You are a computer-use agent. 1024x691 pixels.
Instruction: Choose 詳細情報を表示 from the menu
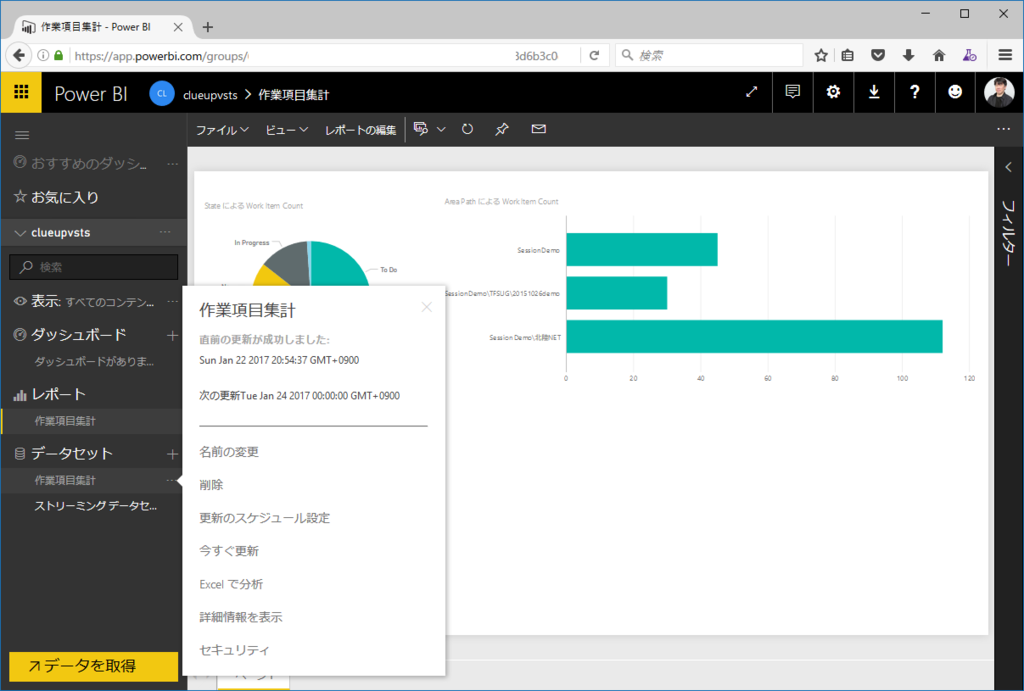241,617
